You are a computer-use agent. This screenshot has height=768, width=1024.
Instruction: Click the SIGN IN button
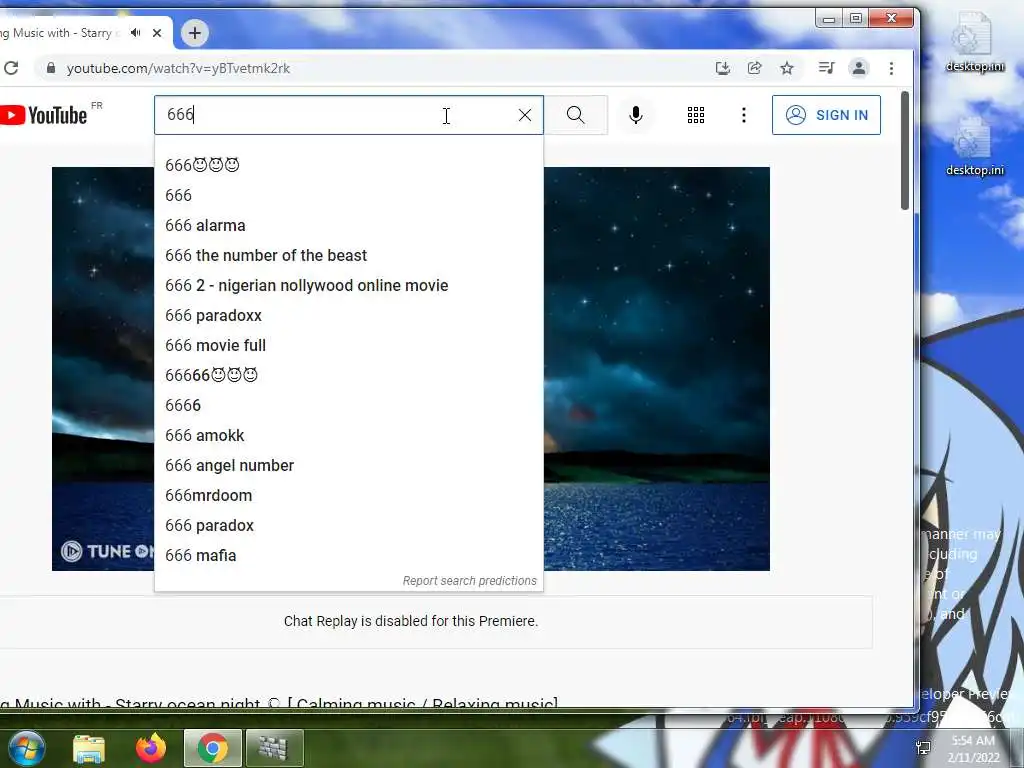[826, 115]
